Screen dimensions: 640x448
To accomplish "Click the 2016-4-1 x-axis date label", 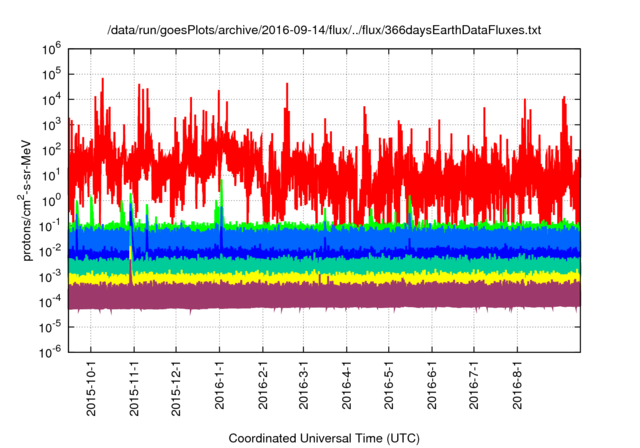I will tap(347, 385).
